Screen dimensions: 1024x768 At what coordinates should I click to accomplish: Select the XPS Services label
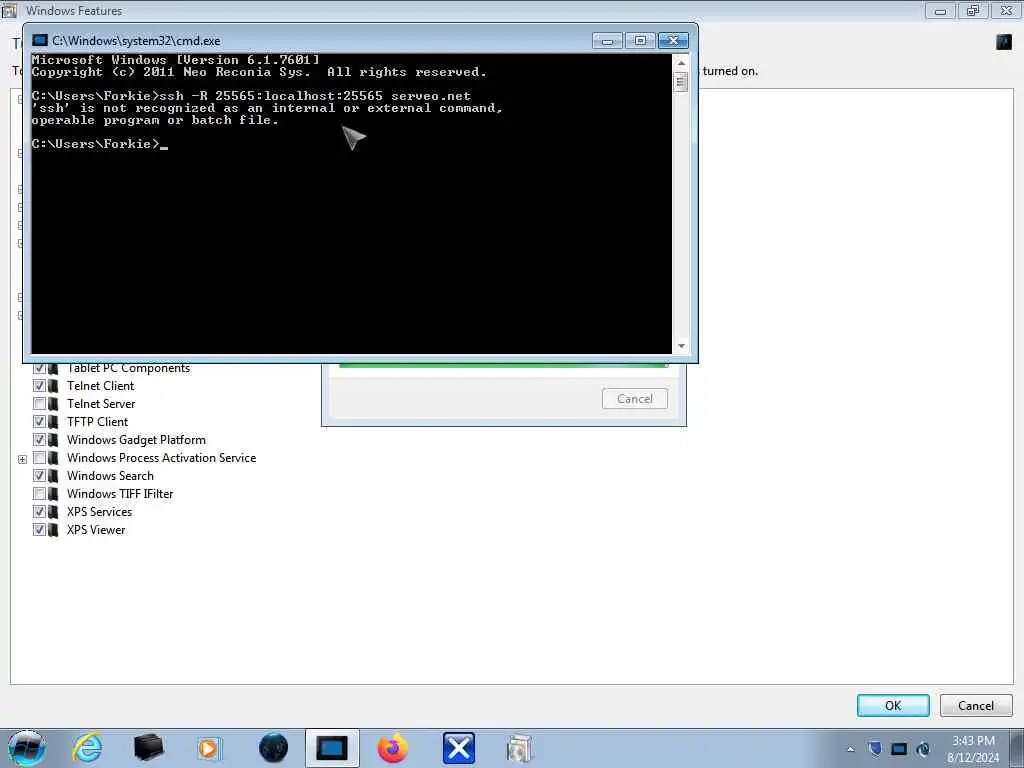click(99, 511)
